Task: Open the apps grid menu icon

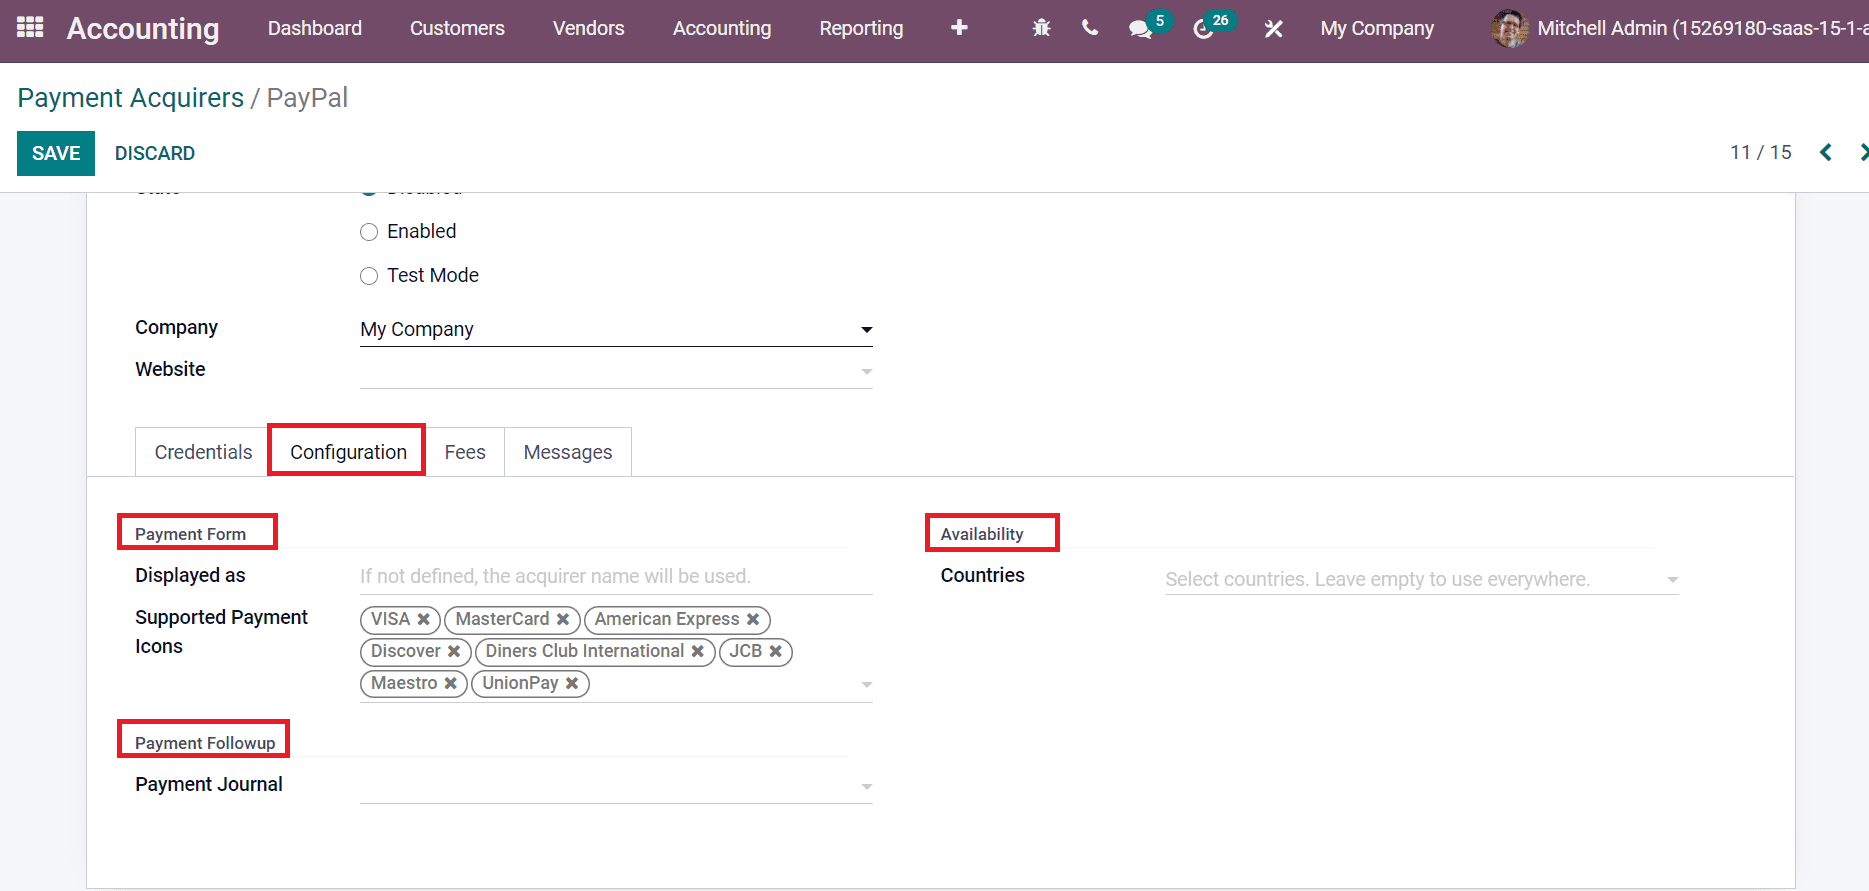Action: pyautogui.click(x=30, y=28)
